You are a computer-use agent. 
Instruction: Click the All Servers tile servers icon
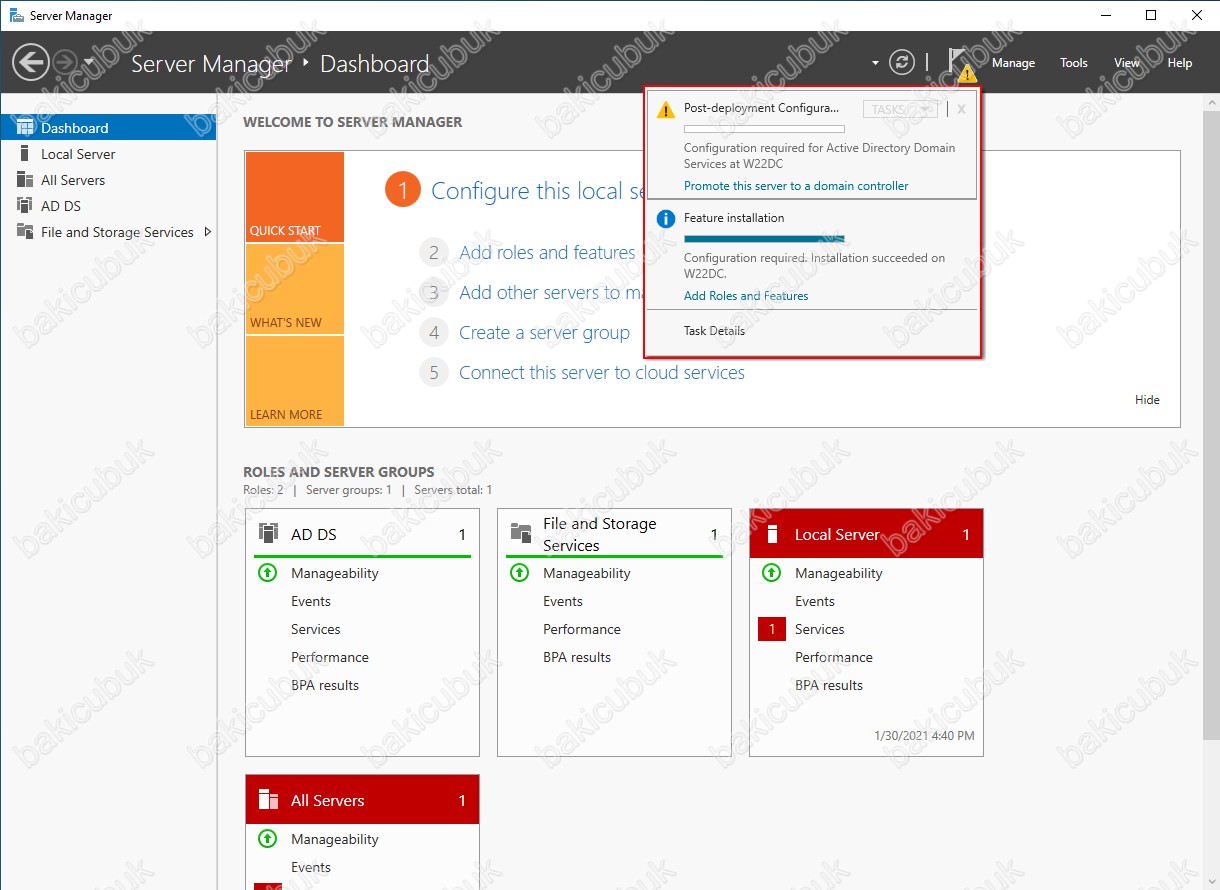(268, 800)
